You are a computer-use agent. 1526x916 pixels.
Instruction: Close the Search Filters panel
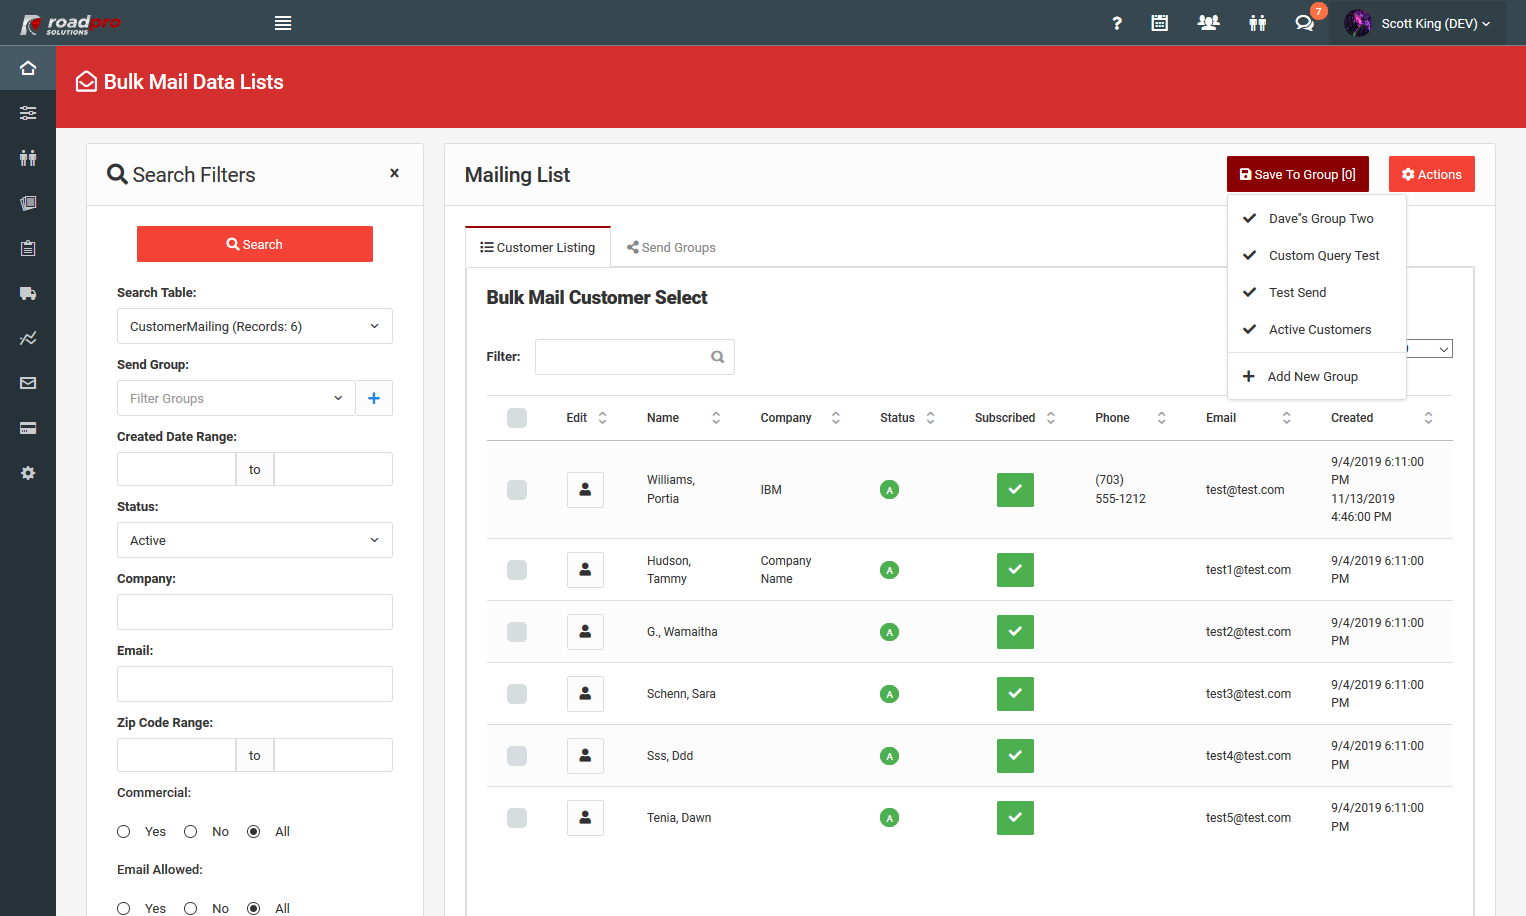tap(394, 173)
